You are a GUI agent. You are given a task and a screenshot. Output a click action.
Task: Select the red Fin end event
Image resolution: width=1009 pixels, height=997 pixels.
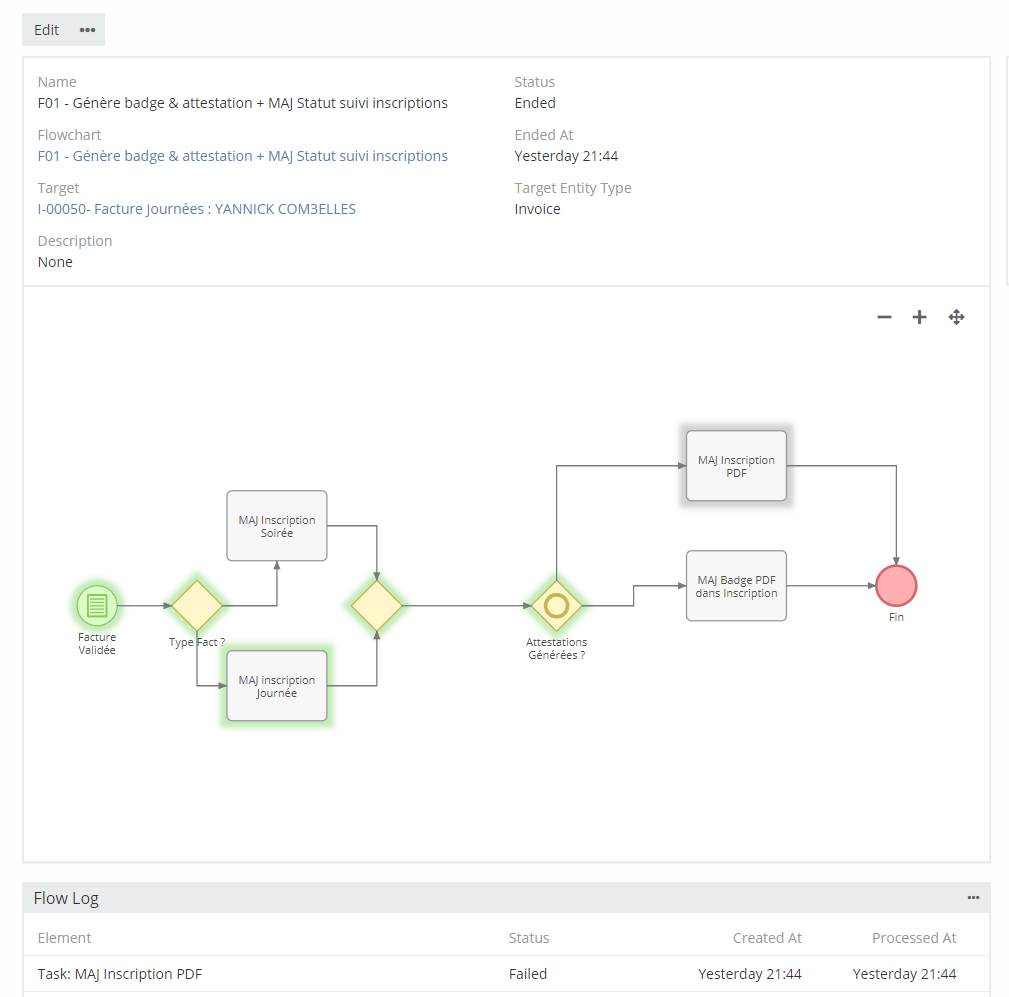pyautogui.click(x=896, y=586)
